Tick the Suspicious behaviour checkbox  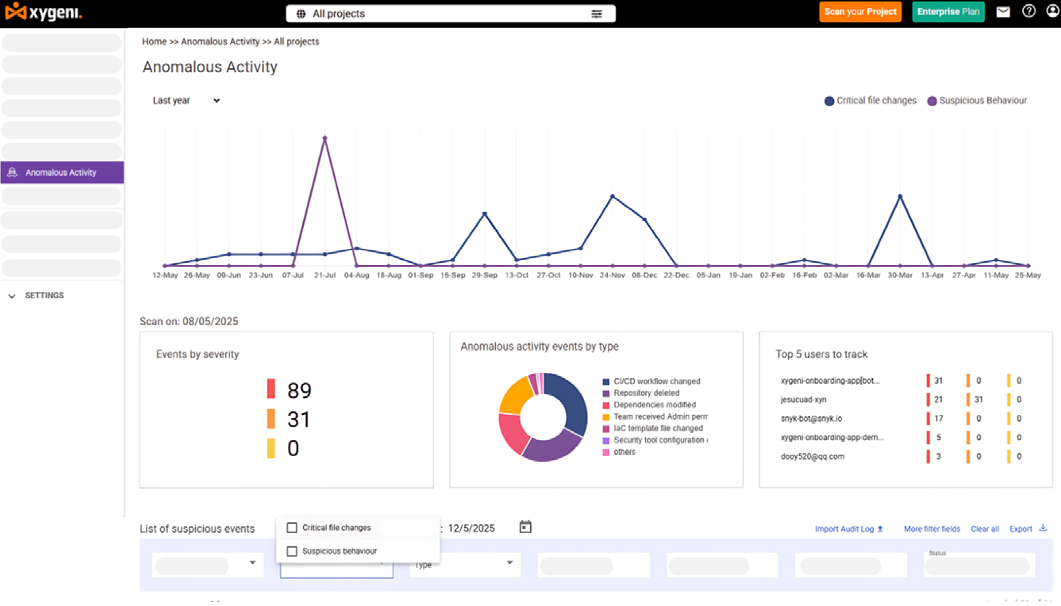292,551
